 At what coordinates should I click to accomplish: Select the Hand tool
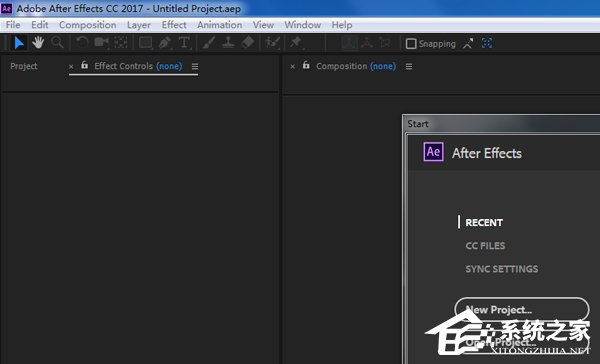click(38, 43)
